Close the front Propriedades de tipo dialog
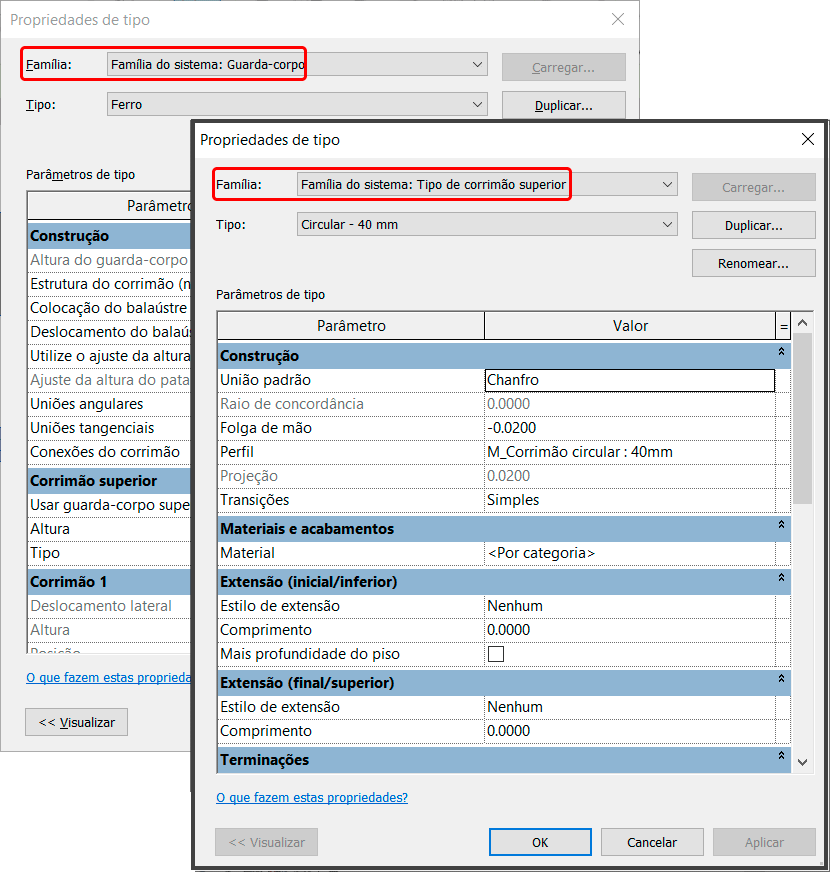 pos(808,140)
